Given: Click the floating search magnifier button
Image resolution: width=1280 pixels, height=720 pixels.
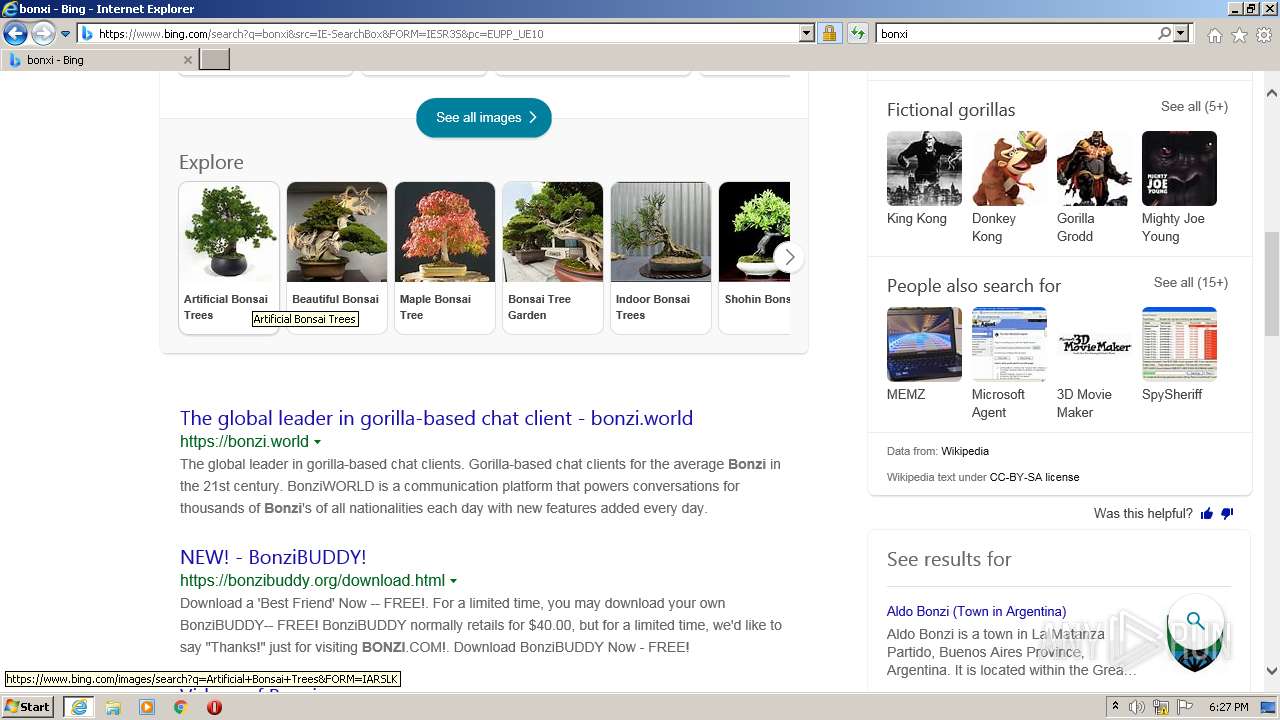Looking at the screenshot, I should (1195, 621).
